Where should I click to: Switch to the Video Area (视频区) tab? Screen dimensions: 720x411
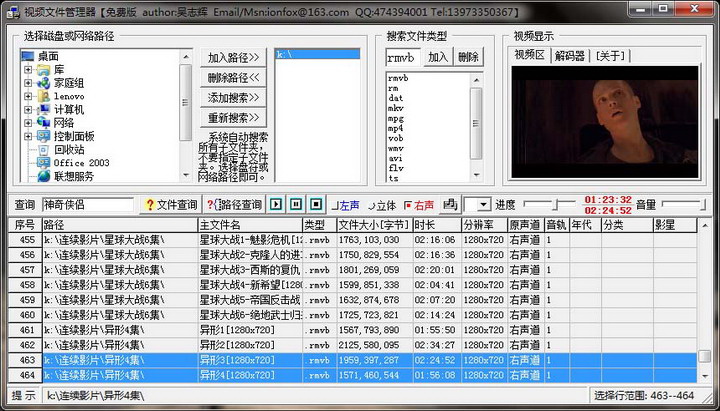coord(529,56)
